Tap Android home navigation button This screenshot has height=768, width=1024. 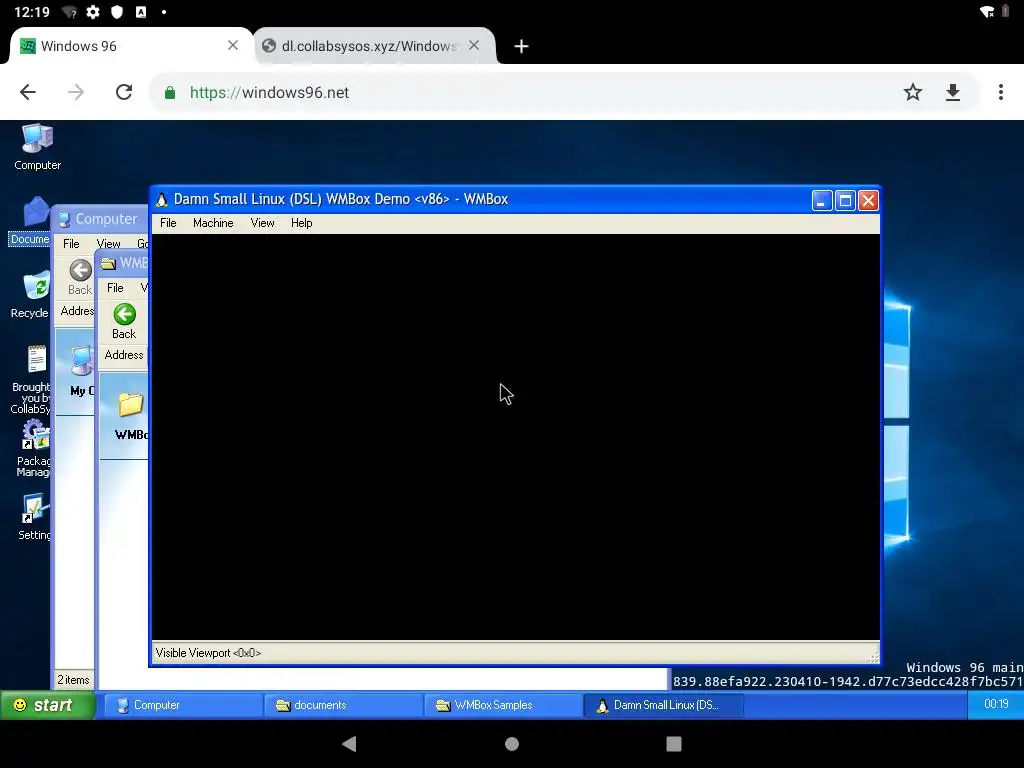pos(512,743)
